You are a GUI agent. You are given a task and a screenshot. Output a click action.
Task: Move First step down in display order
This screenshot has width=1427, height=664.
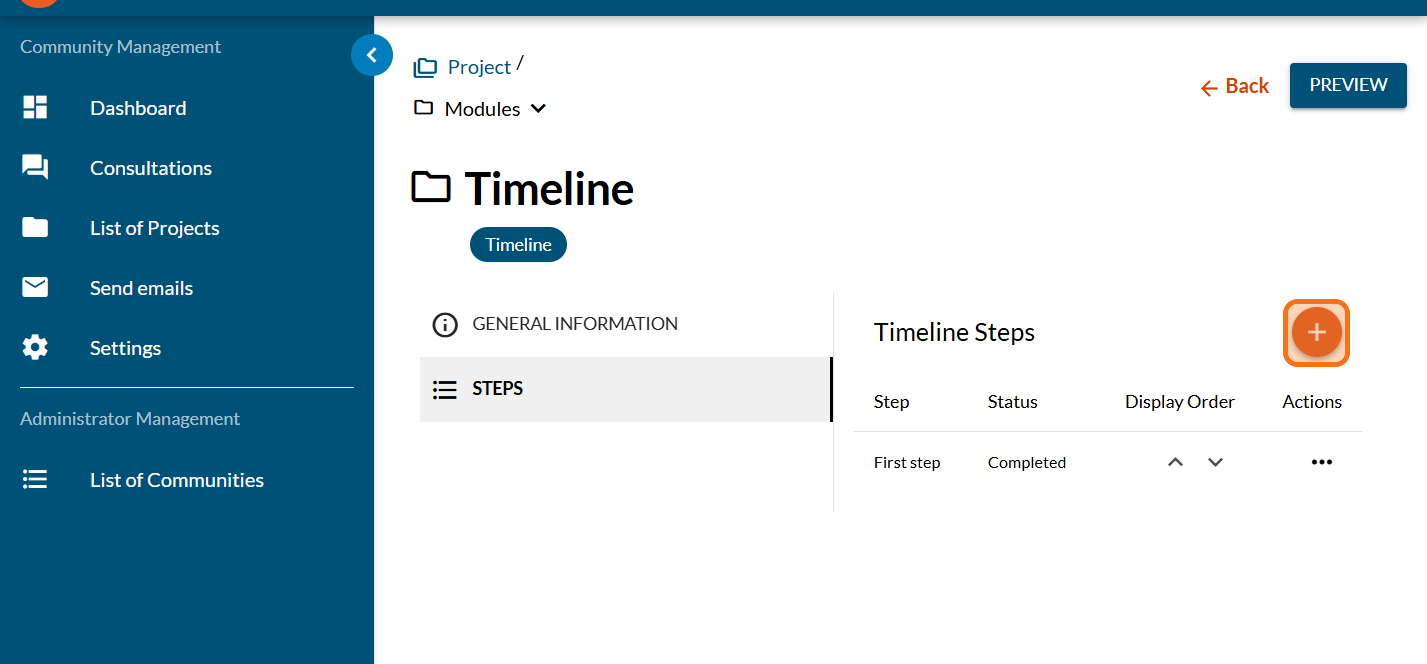tap(1215, 462)
